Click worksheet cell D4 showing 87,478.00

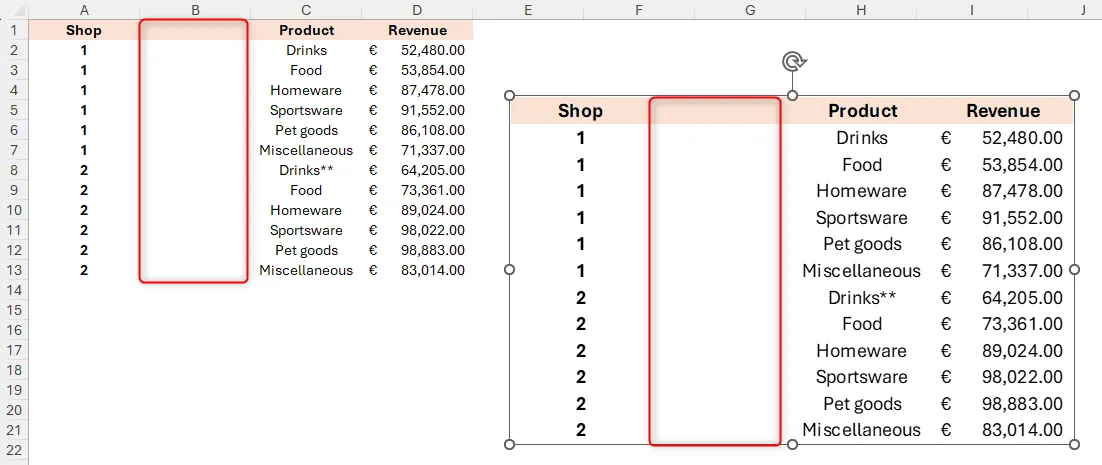[417, 91]
